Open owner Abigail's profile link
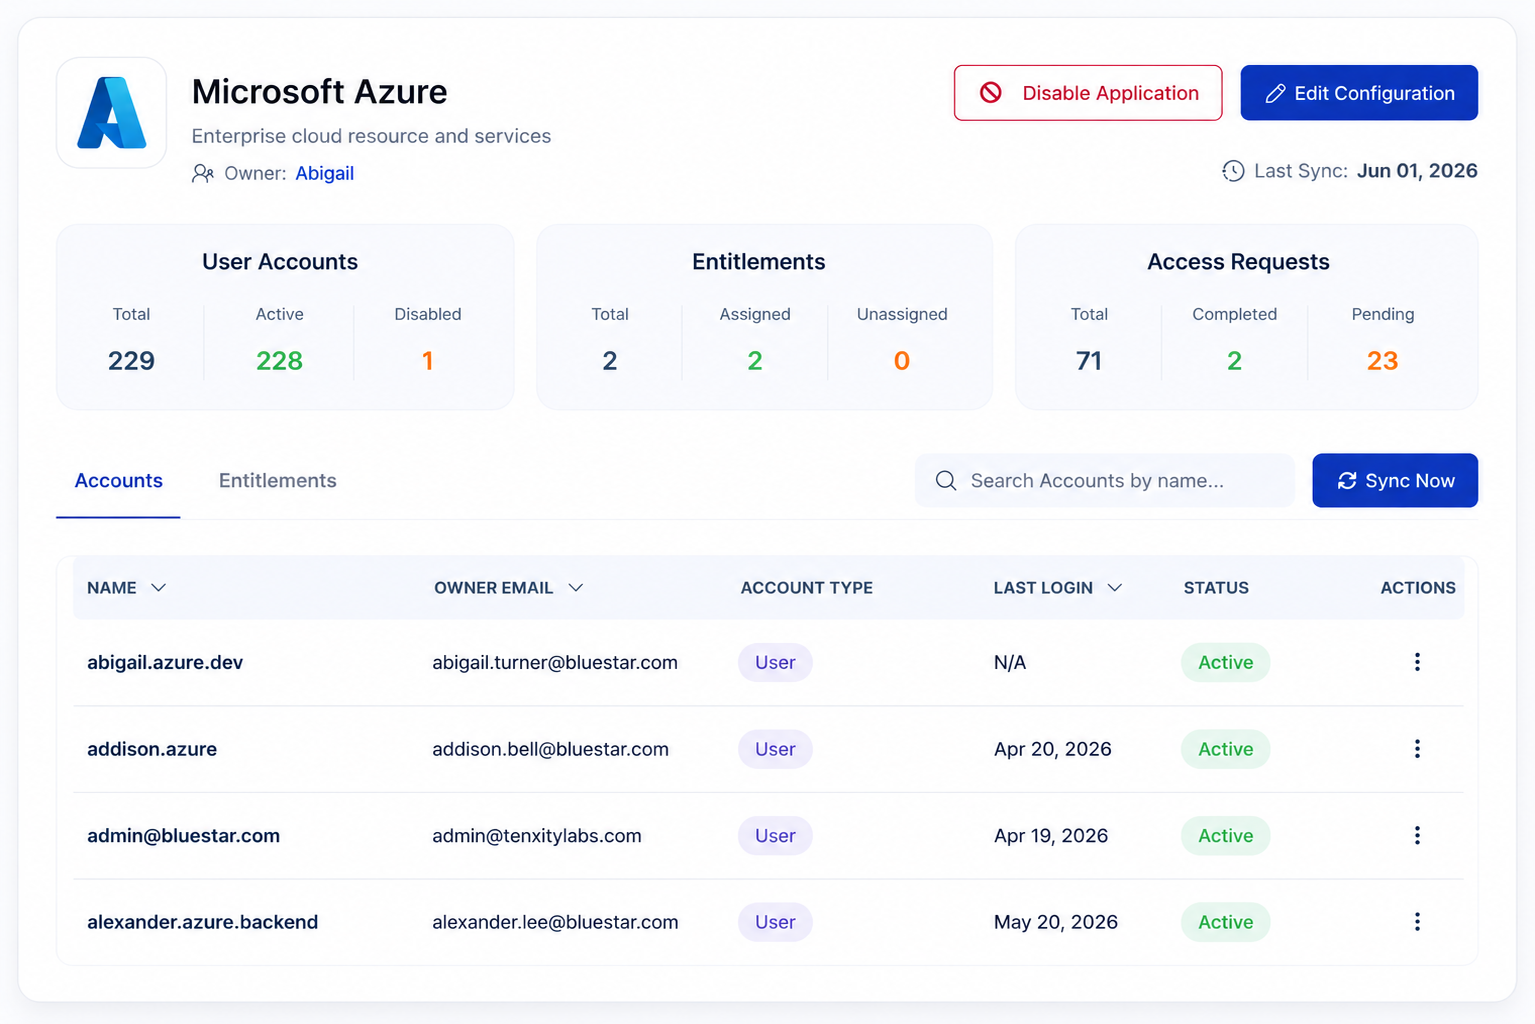The height and width of the screenshot is (1024, 1535). coord(325,173)
